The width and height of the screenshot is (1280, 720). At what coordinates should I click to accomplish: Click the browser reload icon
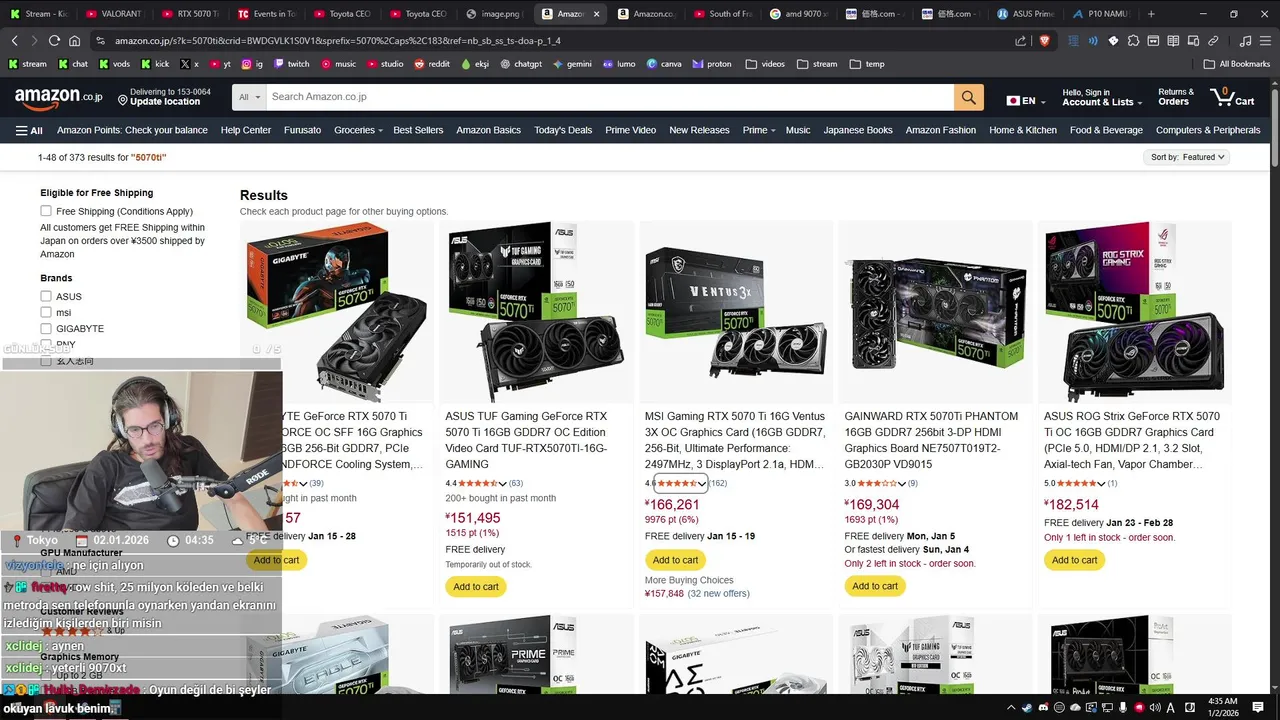click(54, 41)
